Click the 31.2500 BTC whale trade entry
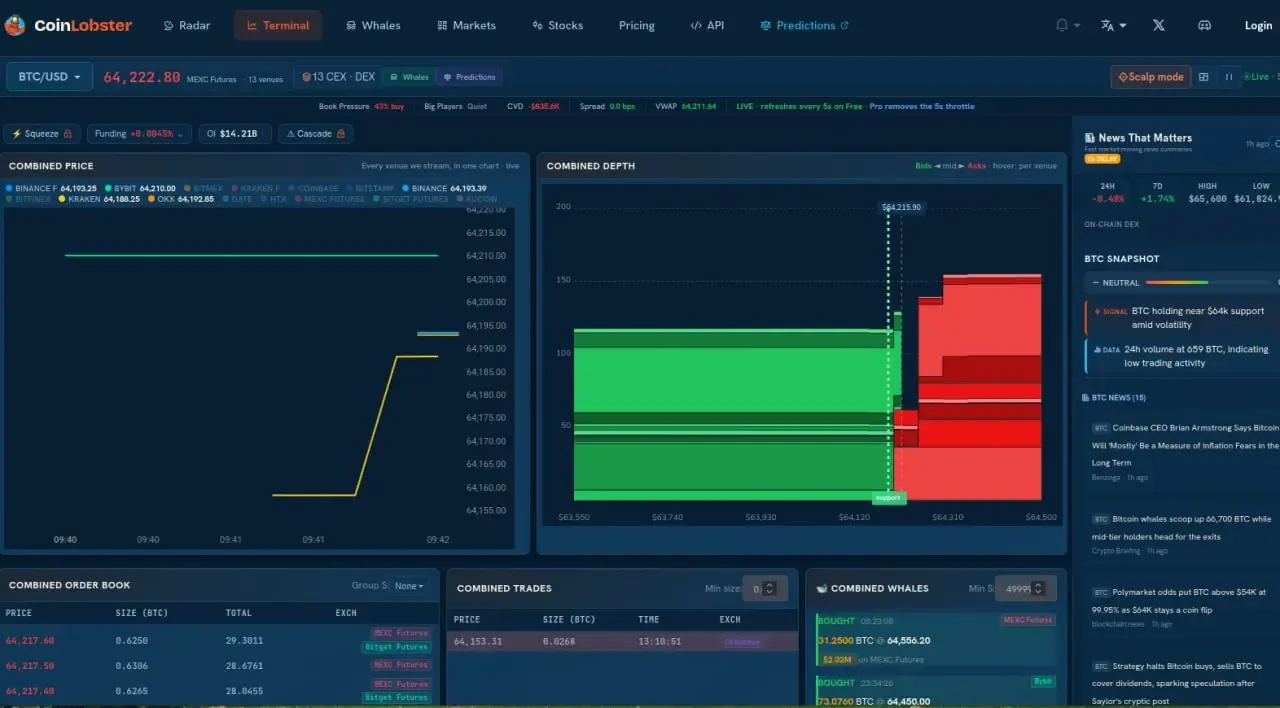1280x708 pixels. click(936, 639)
